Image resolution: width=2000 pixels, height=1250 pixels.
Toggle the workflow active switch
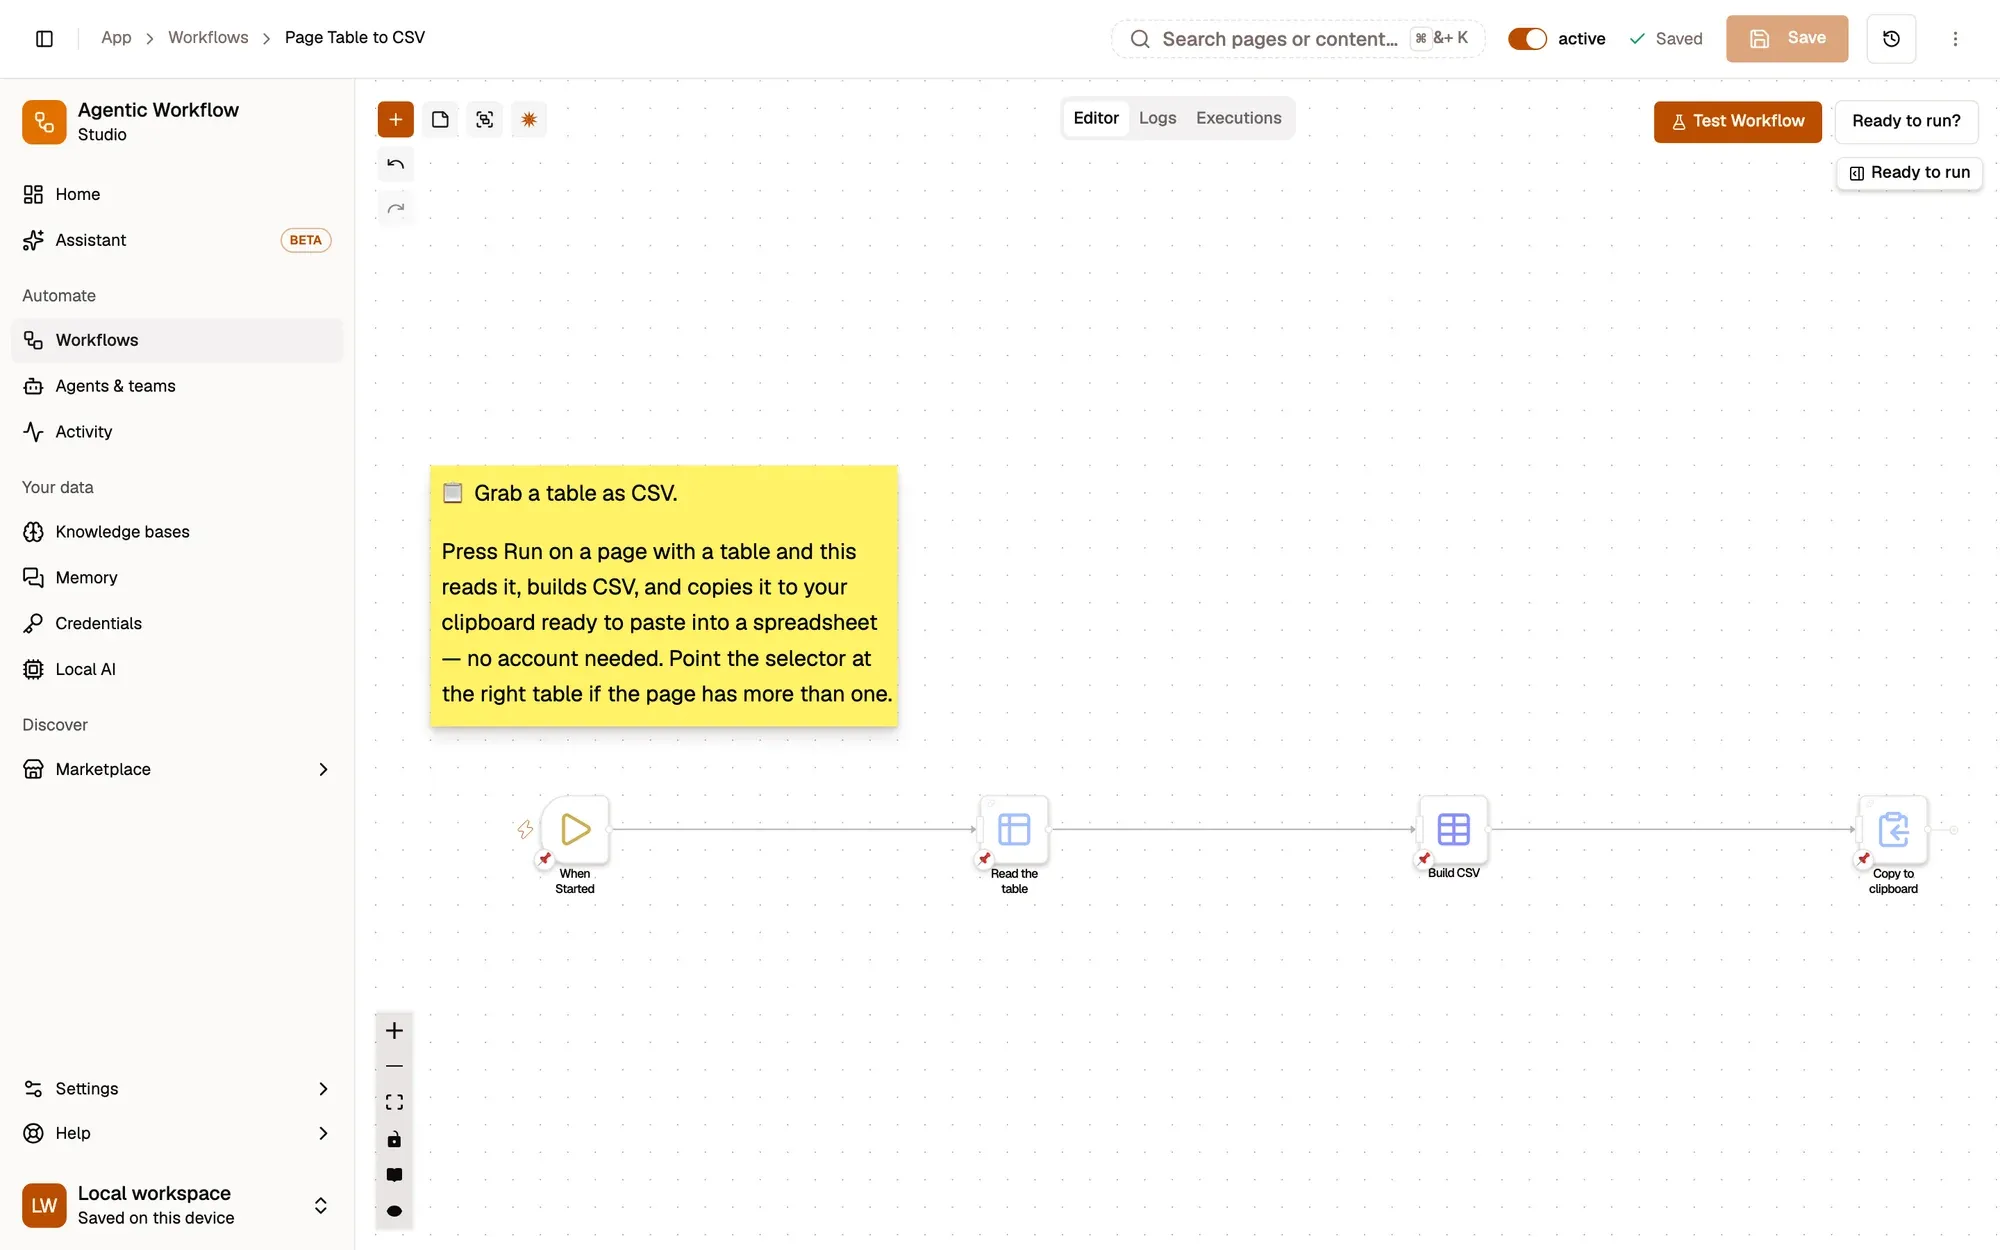click(1527, 39)
